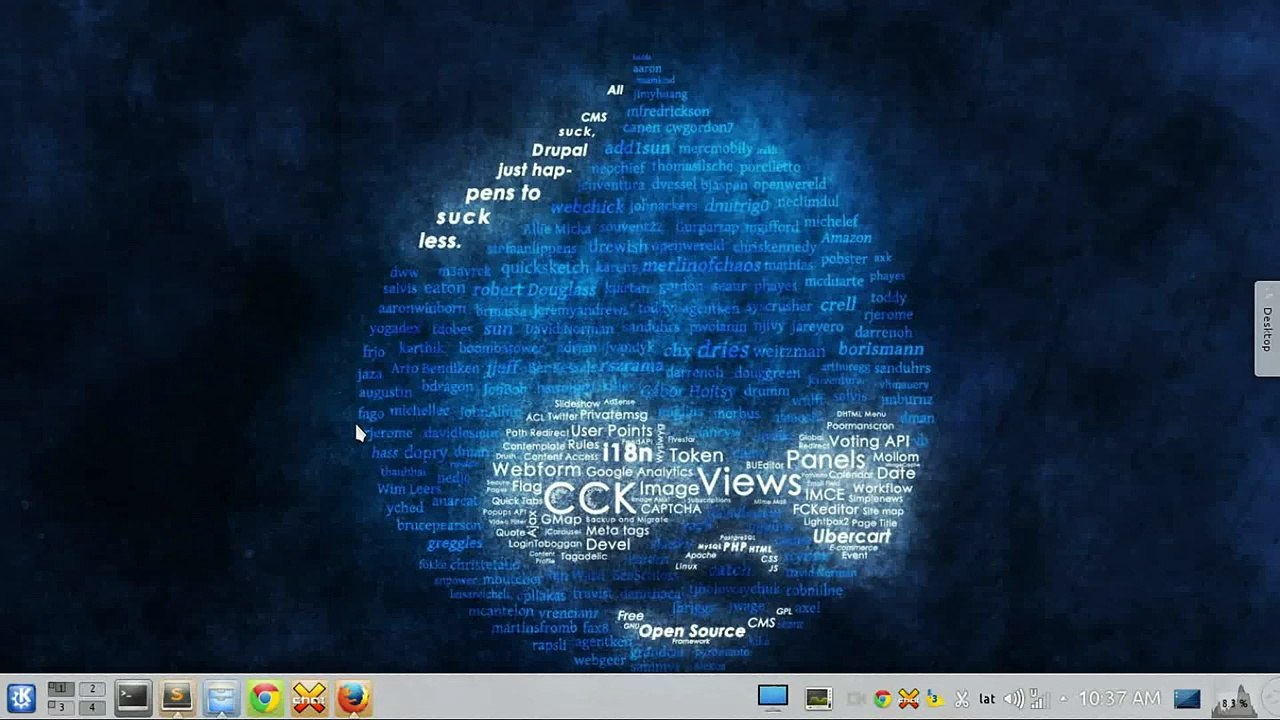This screenshot has height=720, width=1280.
Task: Switch to virtual desktop 2 in pager
Action: (92, 688)
